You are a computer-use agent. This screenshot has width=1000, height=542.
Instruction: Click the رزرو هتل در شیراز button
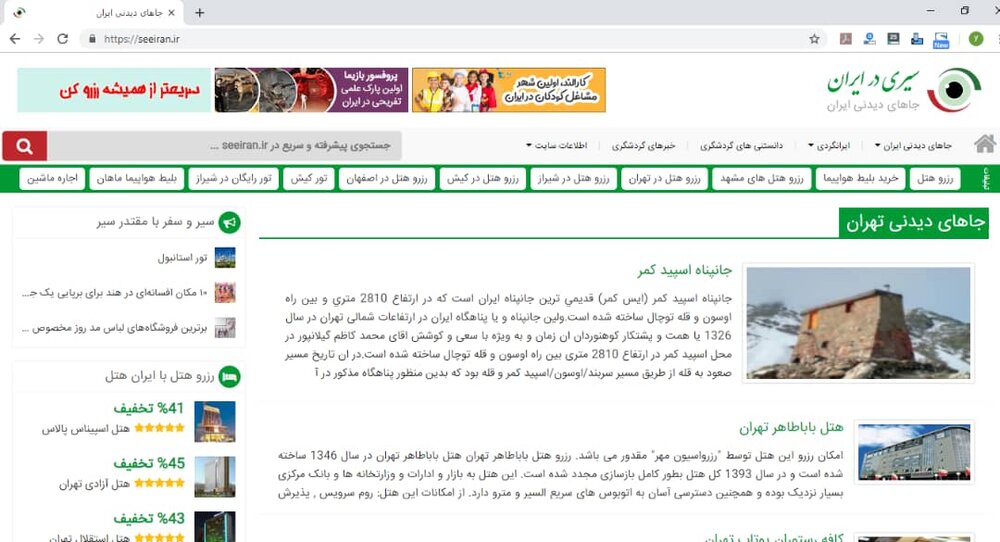coord(573,179)
